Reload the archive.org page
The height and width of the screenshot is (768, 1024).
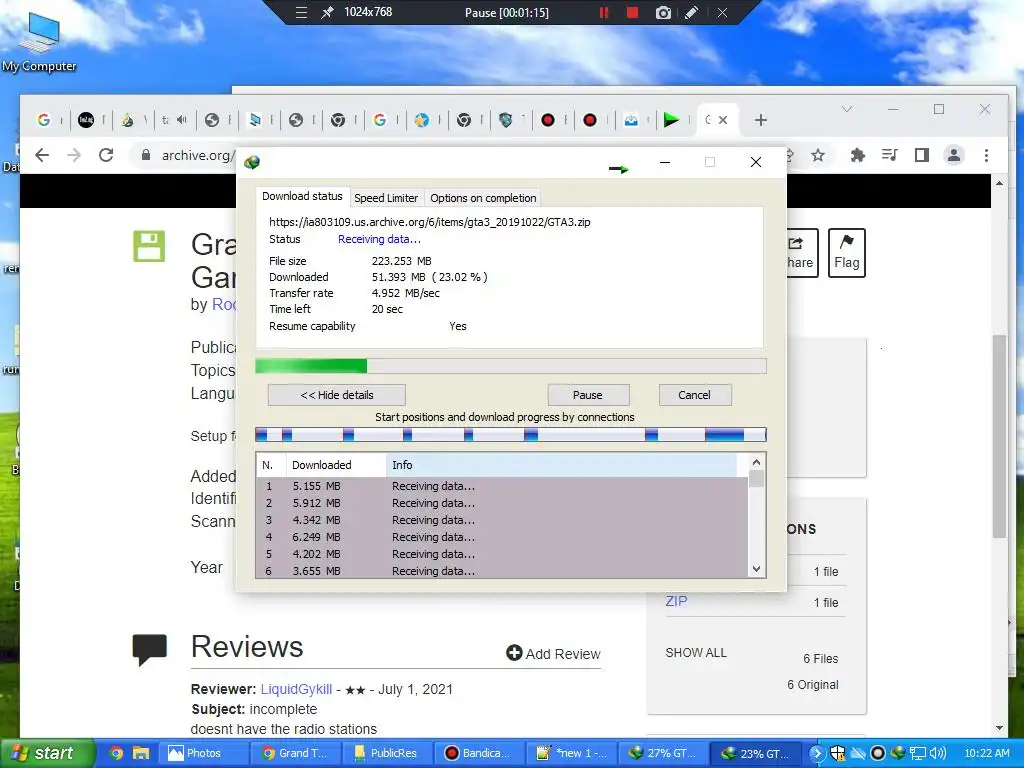pyautogui.click(x=106, y=155)
